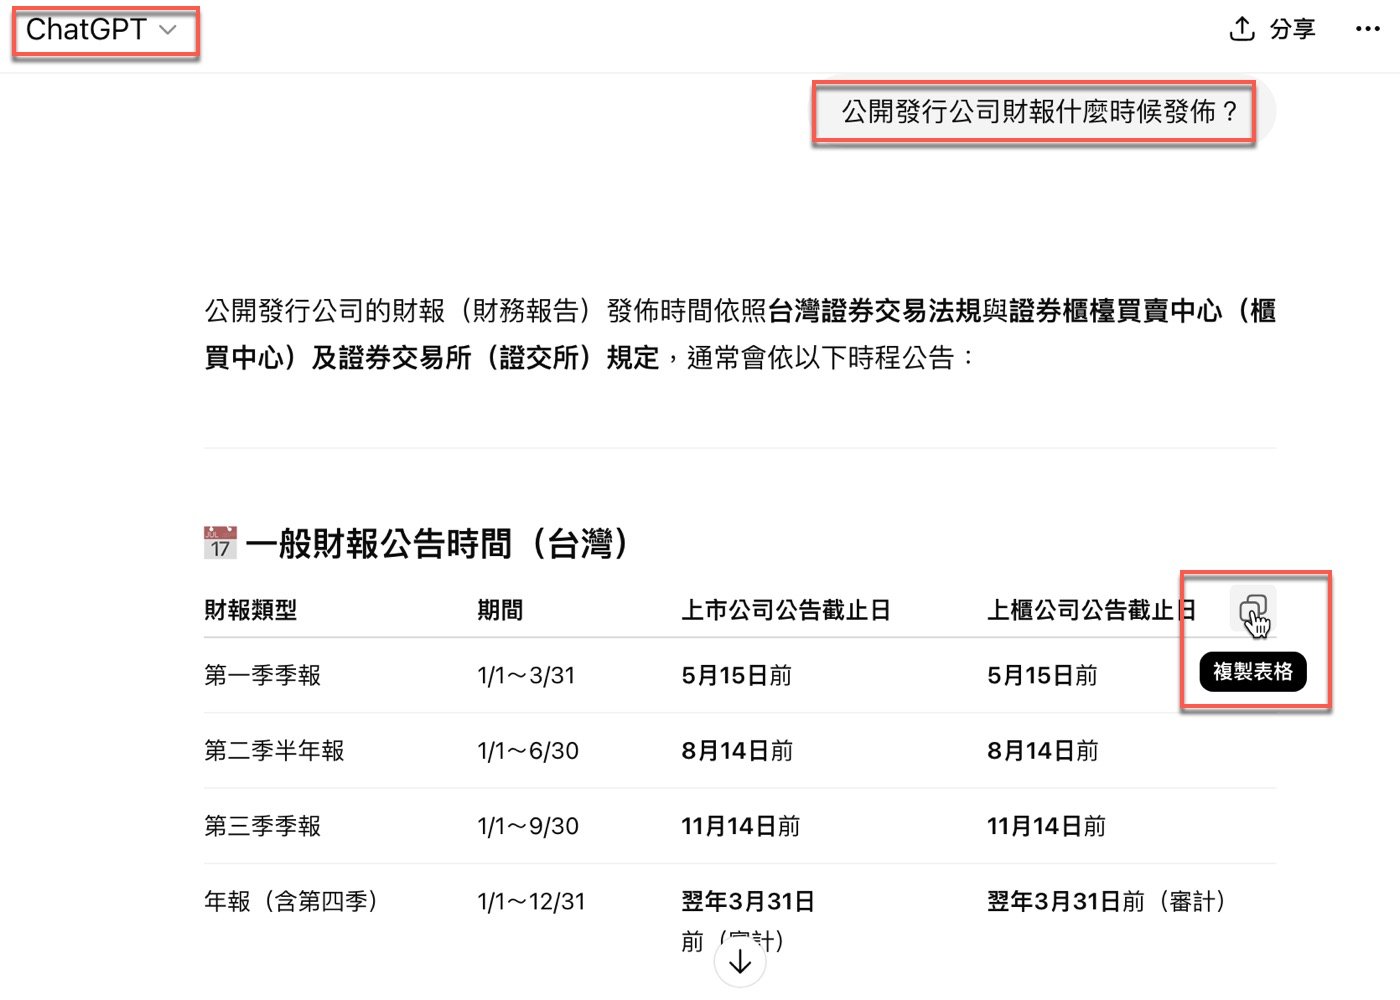Image resolution: width=1400 pixels, height=1000 pixels.
Task: Click period cell 1/1～3/31
Action: pos(527,675)
